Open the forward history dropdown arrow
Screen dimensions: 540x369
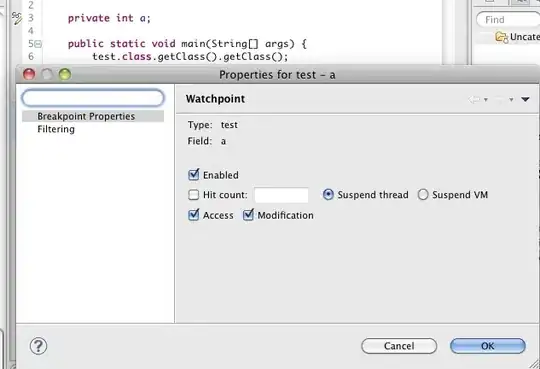tap(511, 100)
